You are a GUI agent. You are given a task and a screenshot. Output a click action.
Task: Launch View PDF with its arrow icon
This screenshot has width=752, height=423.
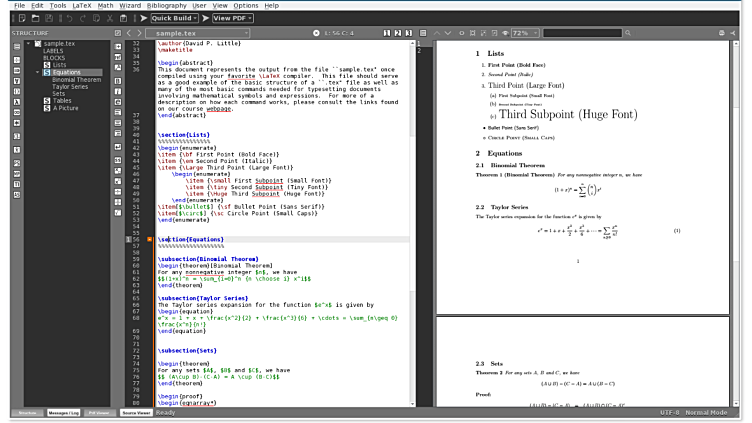[x=205, y=18]
